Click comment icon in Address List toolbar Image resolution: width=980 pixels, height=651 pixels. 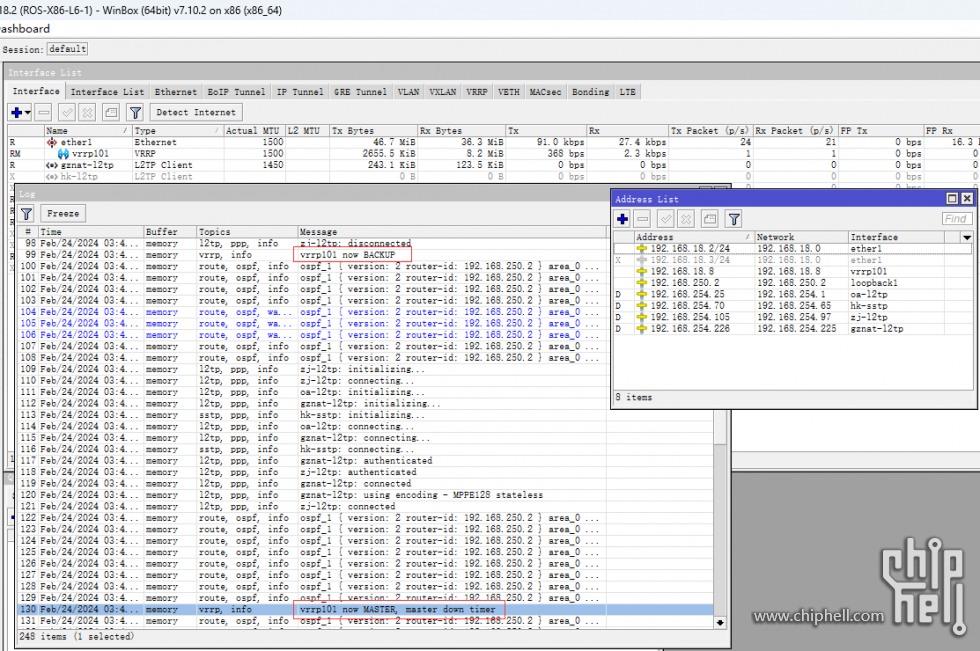click(710, 219)
